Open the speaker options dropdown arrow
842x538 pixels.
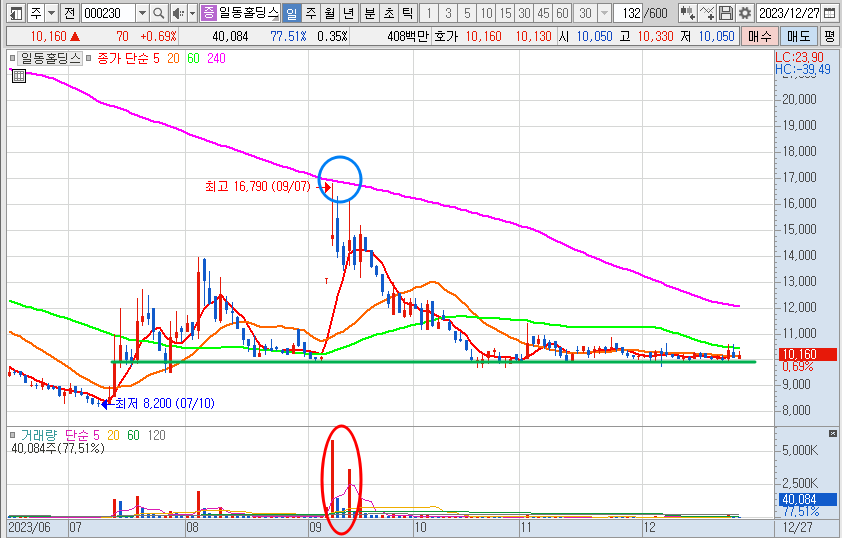[x=192, y=13]
